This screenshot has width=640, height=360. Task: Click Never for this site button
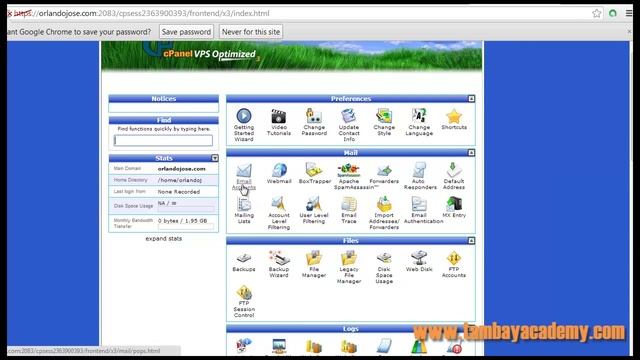coord(251,32)
